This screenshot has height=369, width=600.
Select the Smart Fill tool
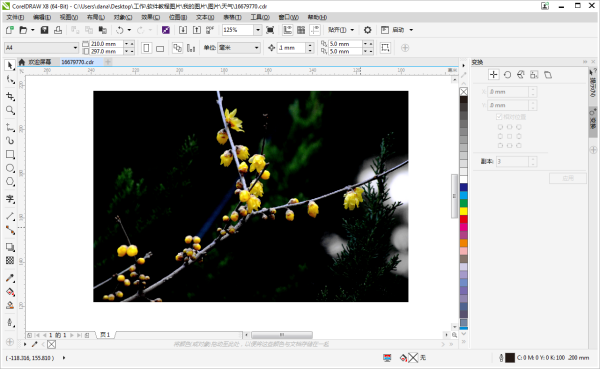(10, 306)
